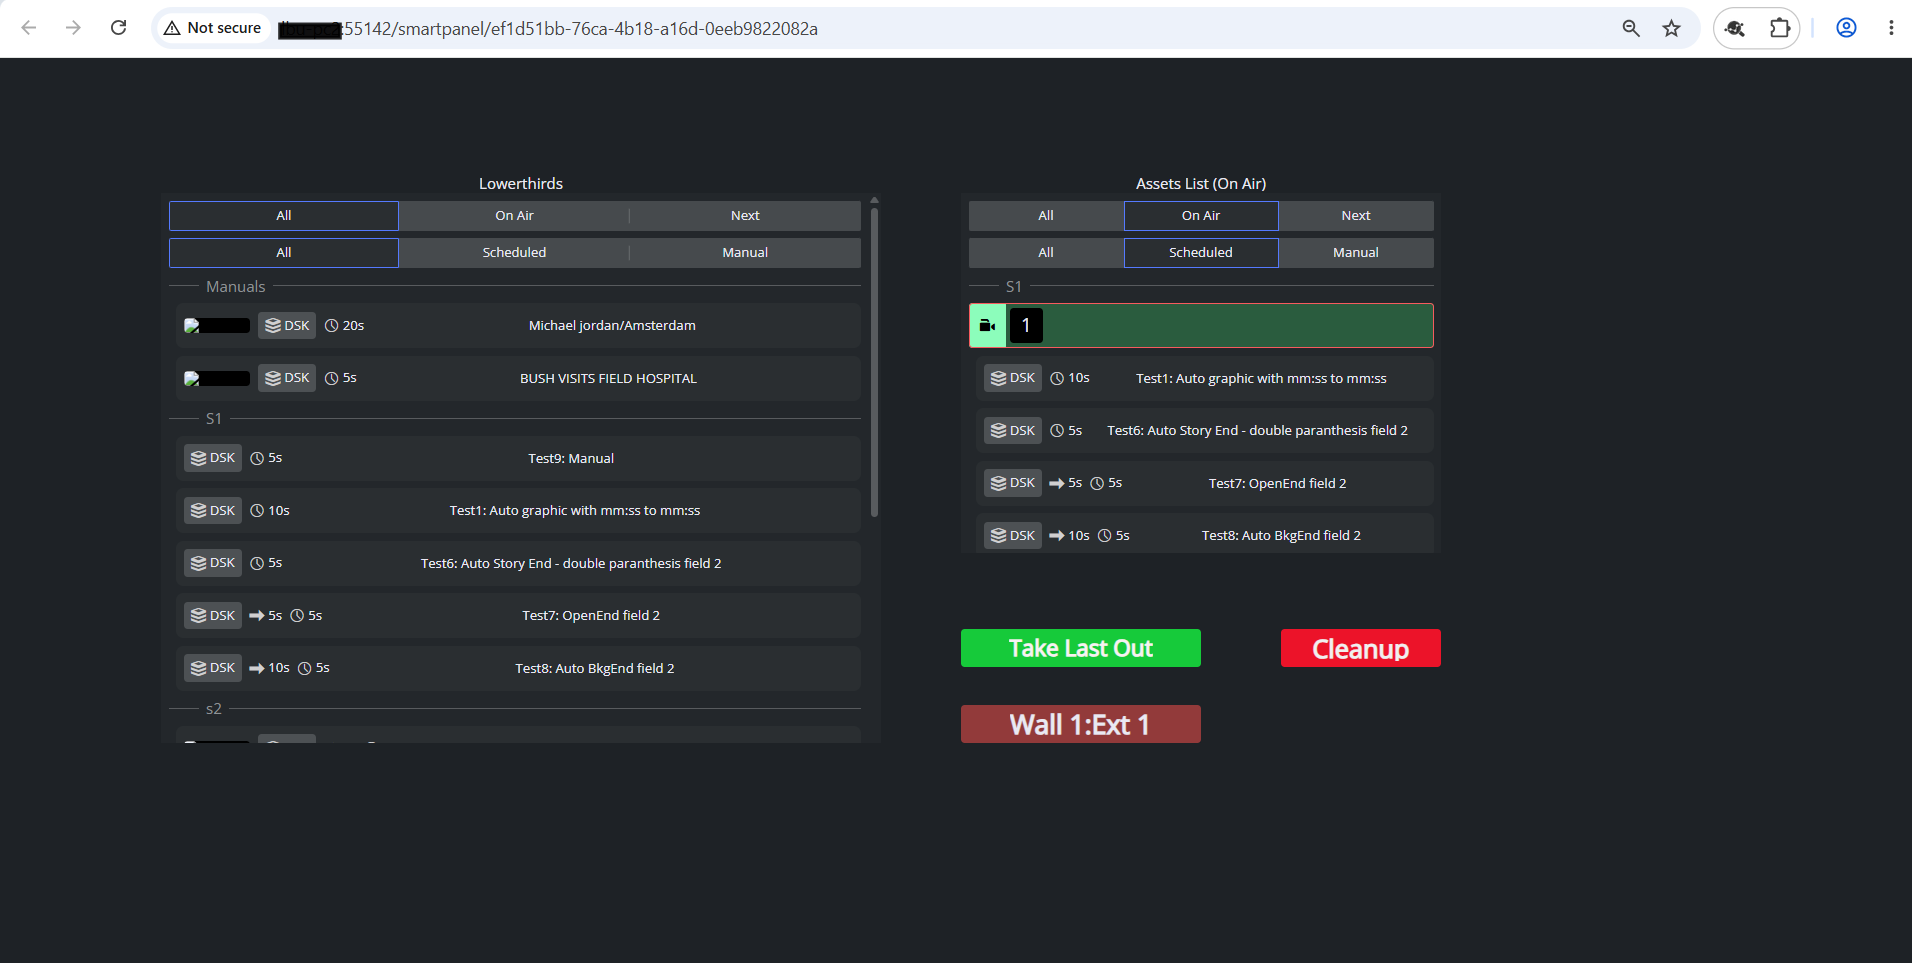Switch Assets List to Next tab
1912x963 pixels.
[1355, 216]
